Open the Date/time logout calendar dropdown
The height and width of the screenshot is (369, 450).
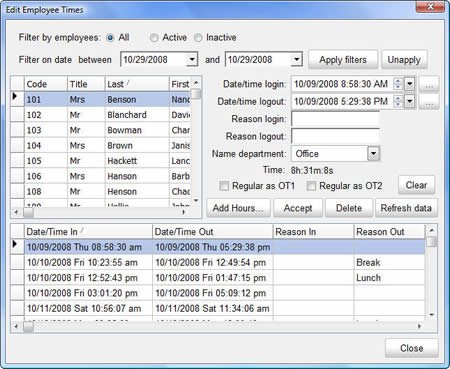coord(410,101)
